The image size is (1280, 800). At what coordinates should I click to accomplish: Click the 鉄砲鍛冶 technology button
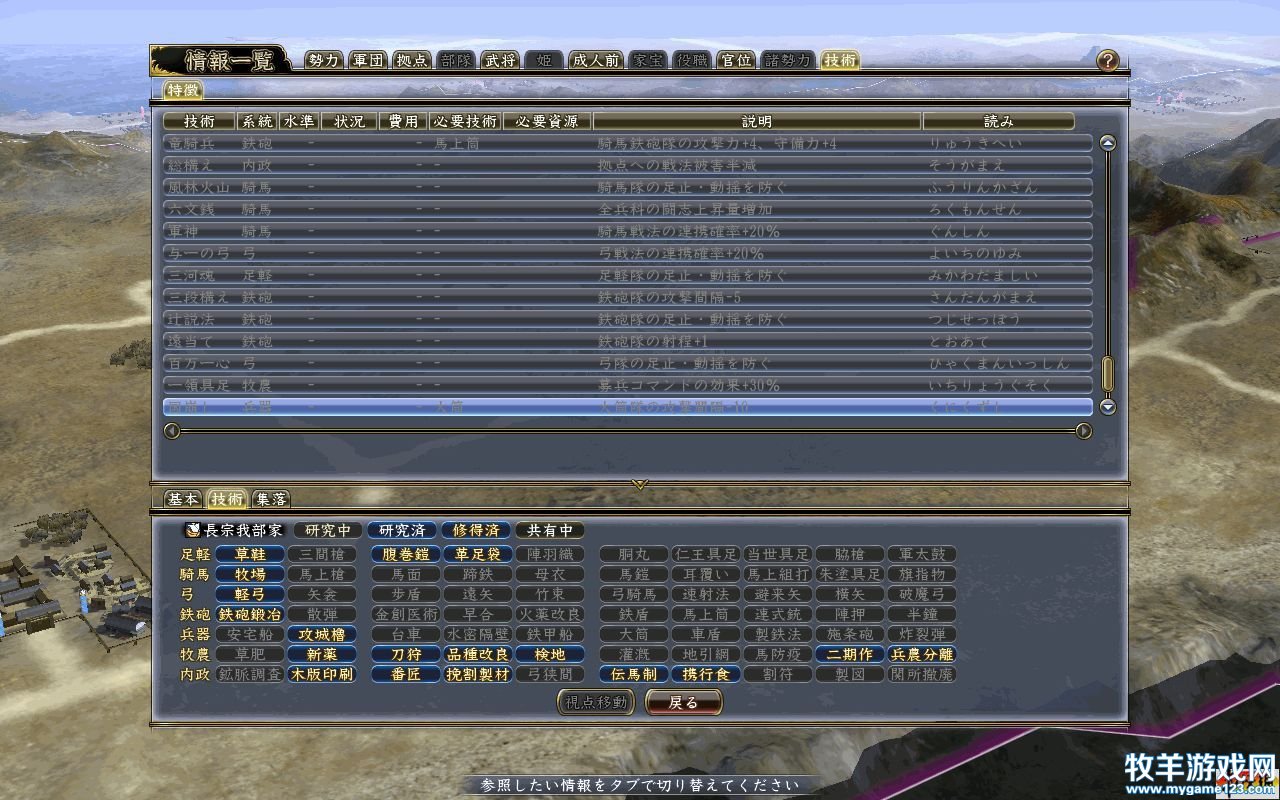pyautogui.click(x=250, y=614)
